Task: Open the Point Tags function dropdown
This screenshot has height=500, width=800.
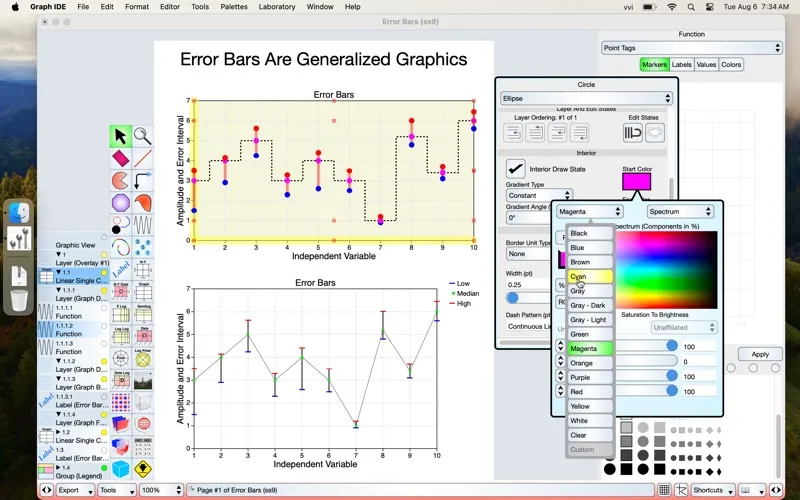Action: tap(691, 47)
